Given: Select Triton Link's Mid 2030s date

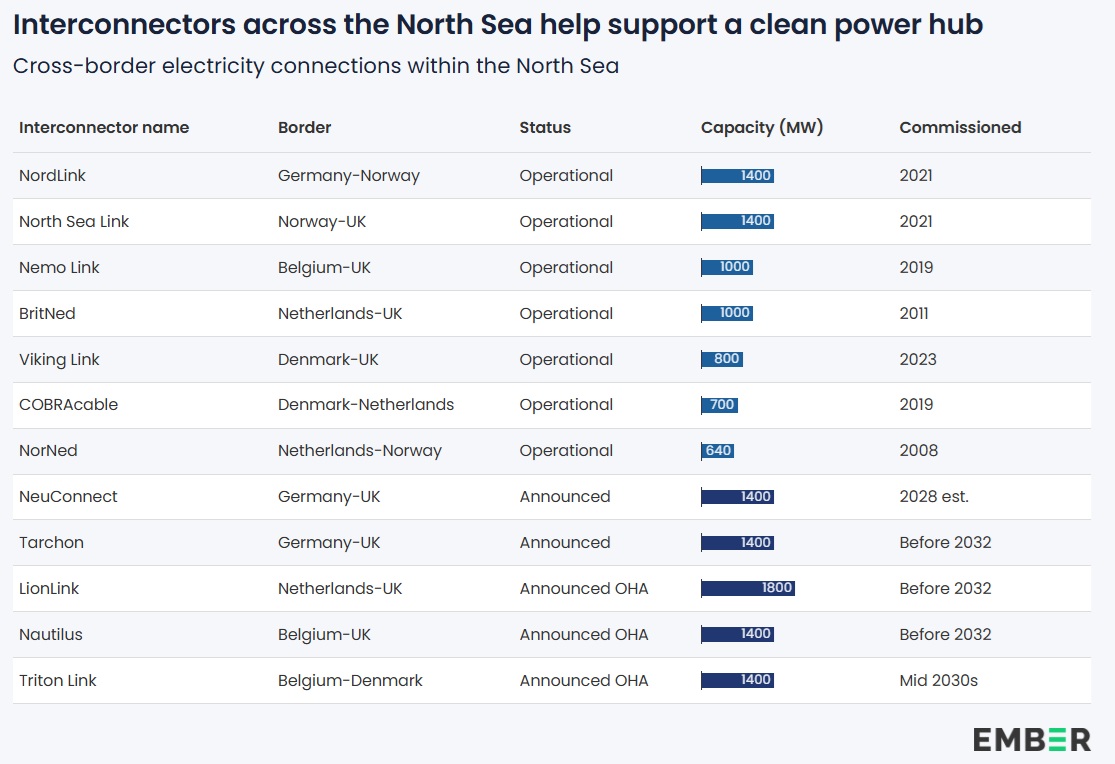Looking at the screenshot, I should (x=938, y=681).
